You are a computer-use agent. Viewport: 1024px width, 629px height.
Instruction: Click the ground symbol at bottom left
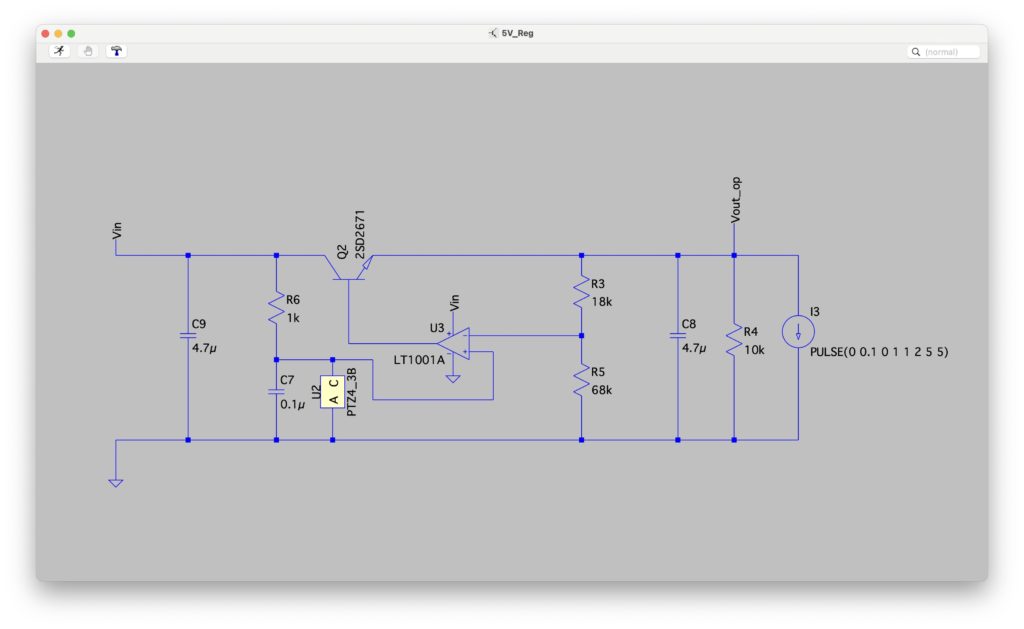[116, 481]
